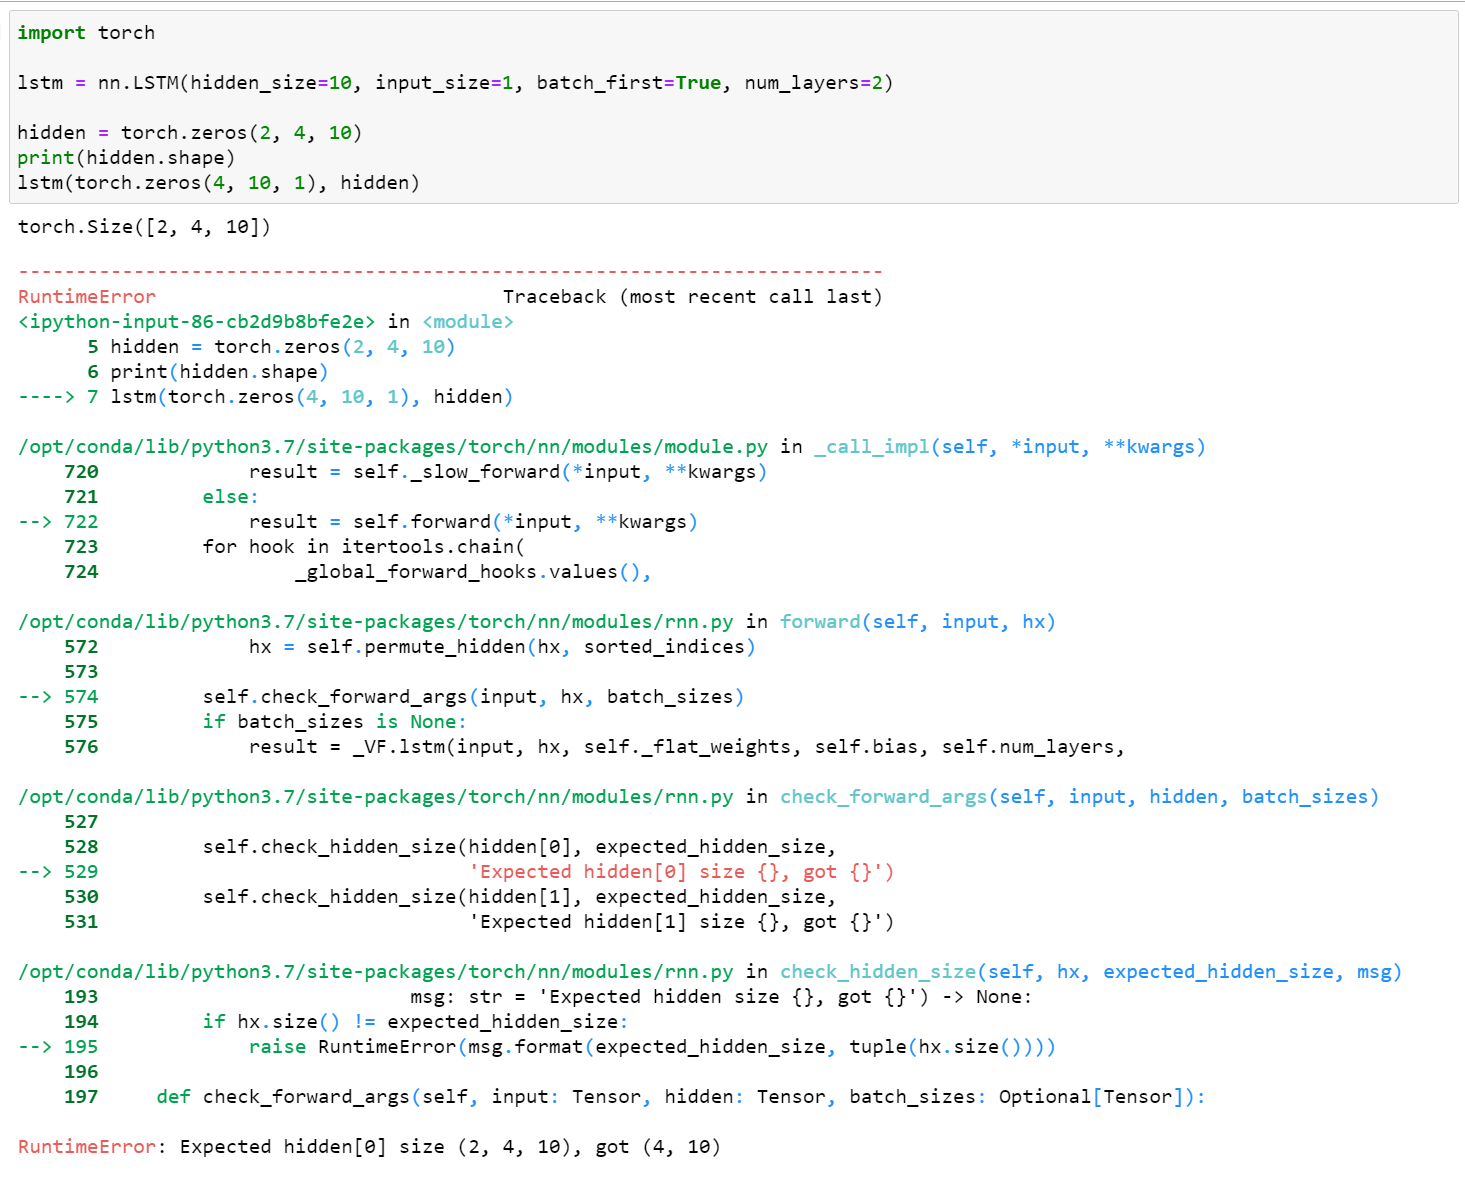The height and width of the screenshot is (1177, 1465).
Task: Select the check_forward_args function signature
Action: tap(1080, 796)
